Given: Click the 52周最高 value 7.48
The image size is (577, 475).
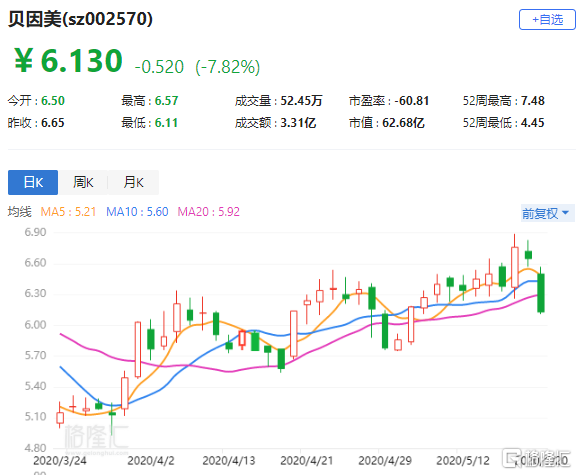Looking at the screenshot, I should [533, 100].
